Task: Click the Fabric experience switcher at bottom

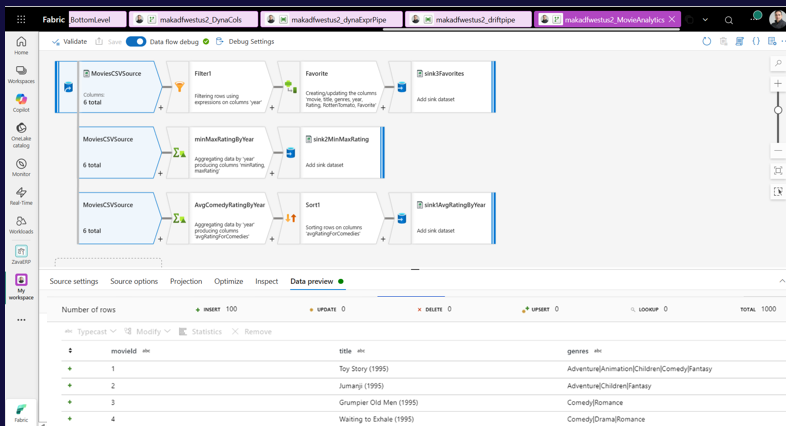Action: click(x=21, y=413)
